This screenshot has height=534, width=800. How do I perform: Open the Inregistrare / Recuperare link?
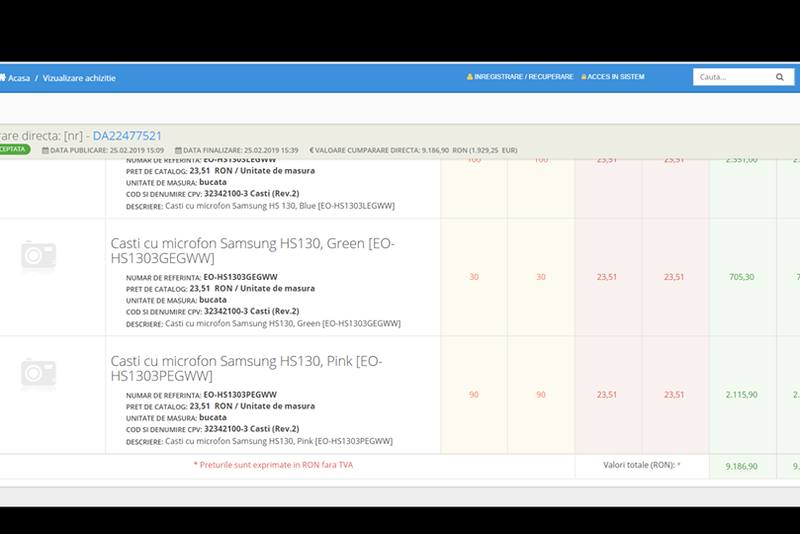[524, 77]
